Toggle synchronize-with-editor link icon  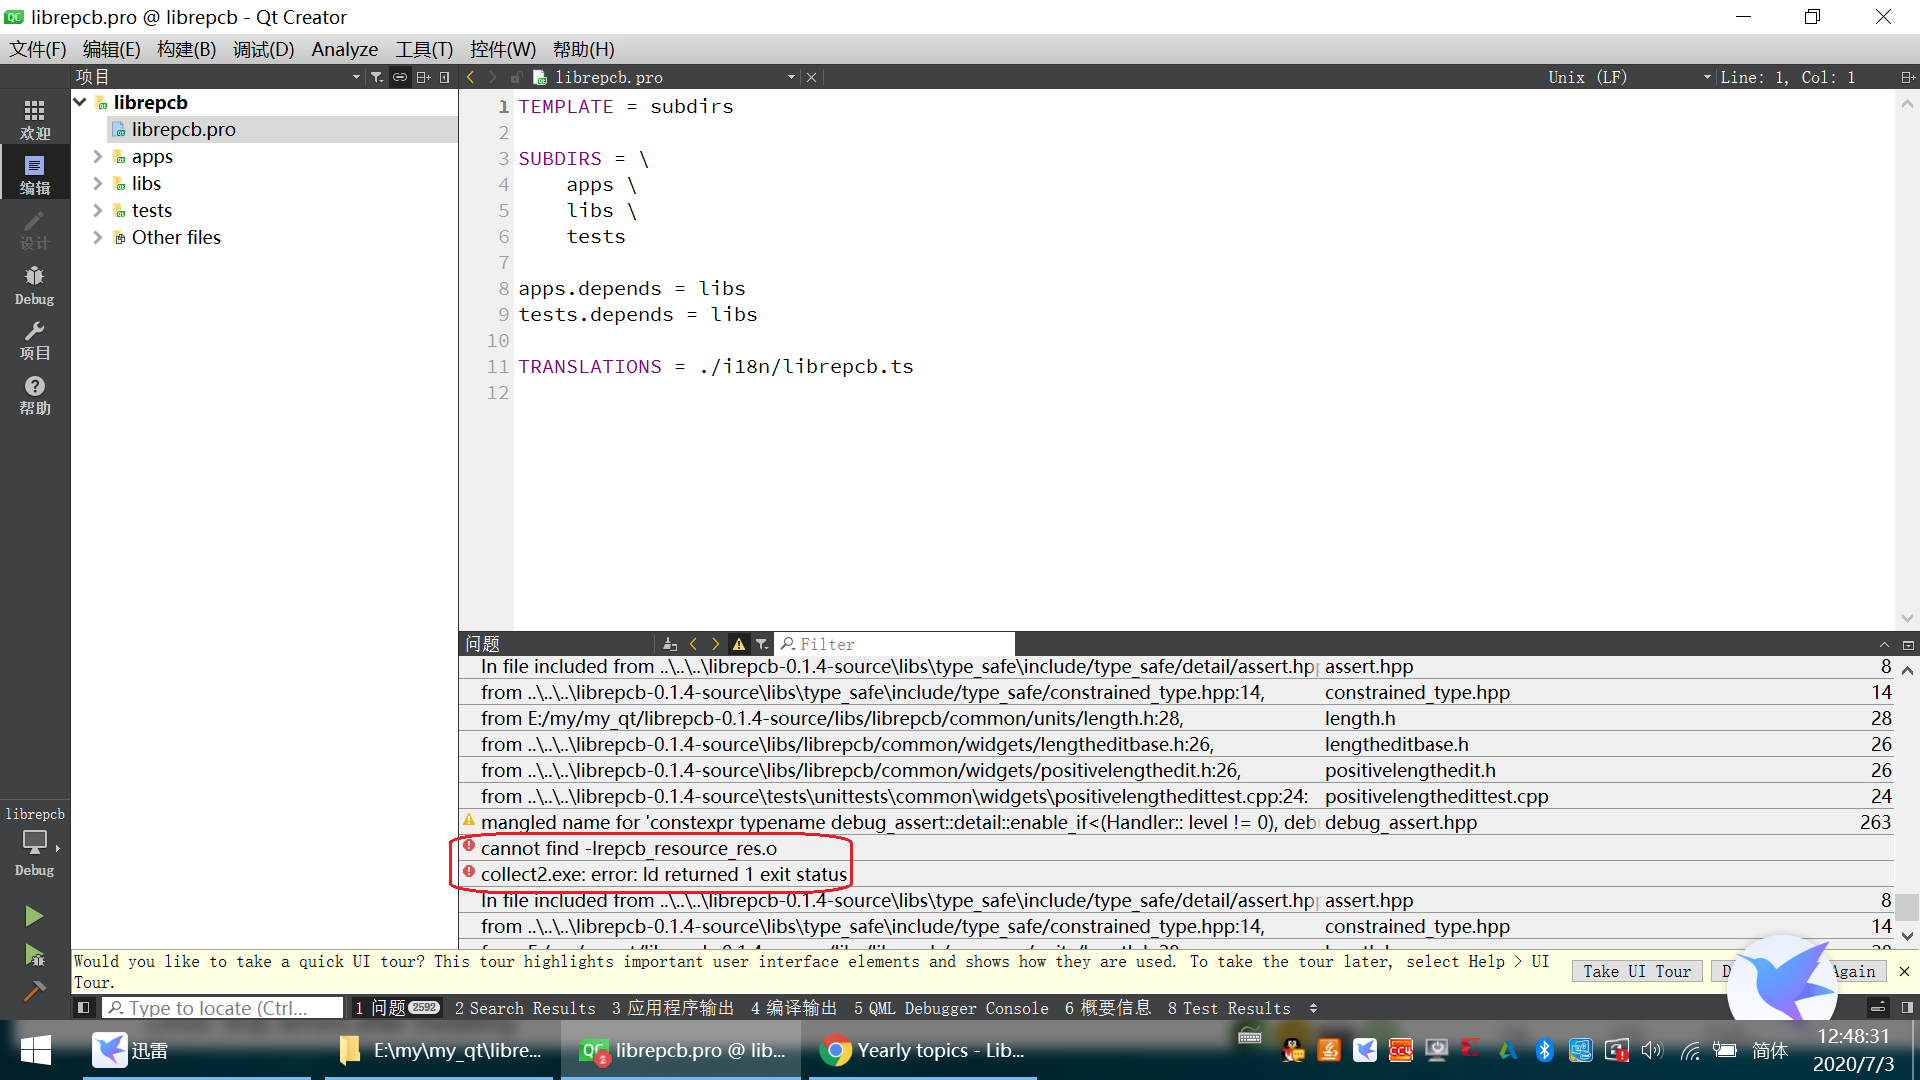click(399, 76)
